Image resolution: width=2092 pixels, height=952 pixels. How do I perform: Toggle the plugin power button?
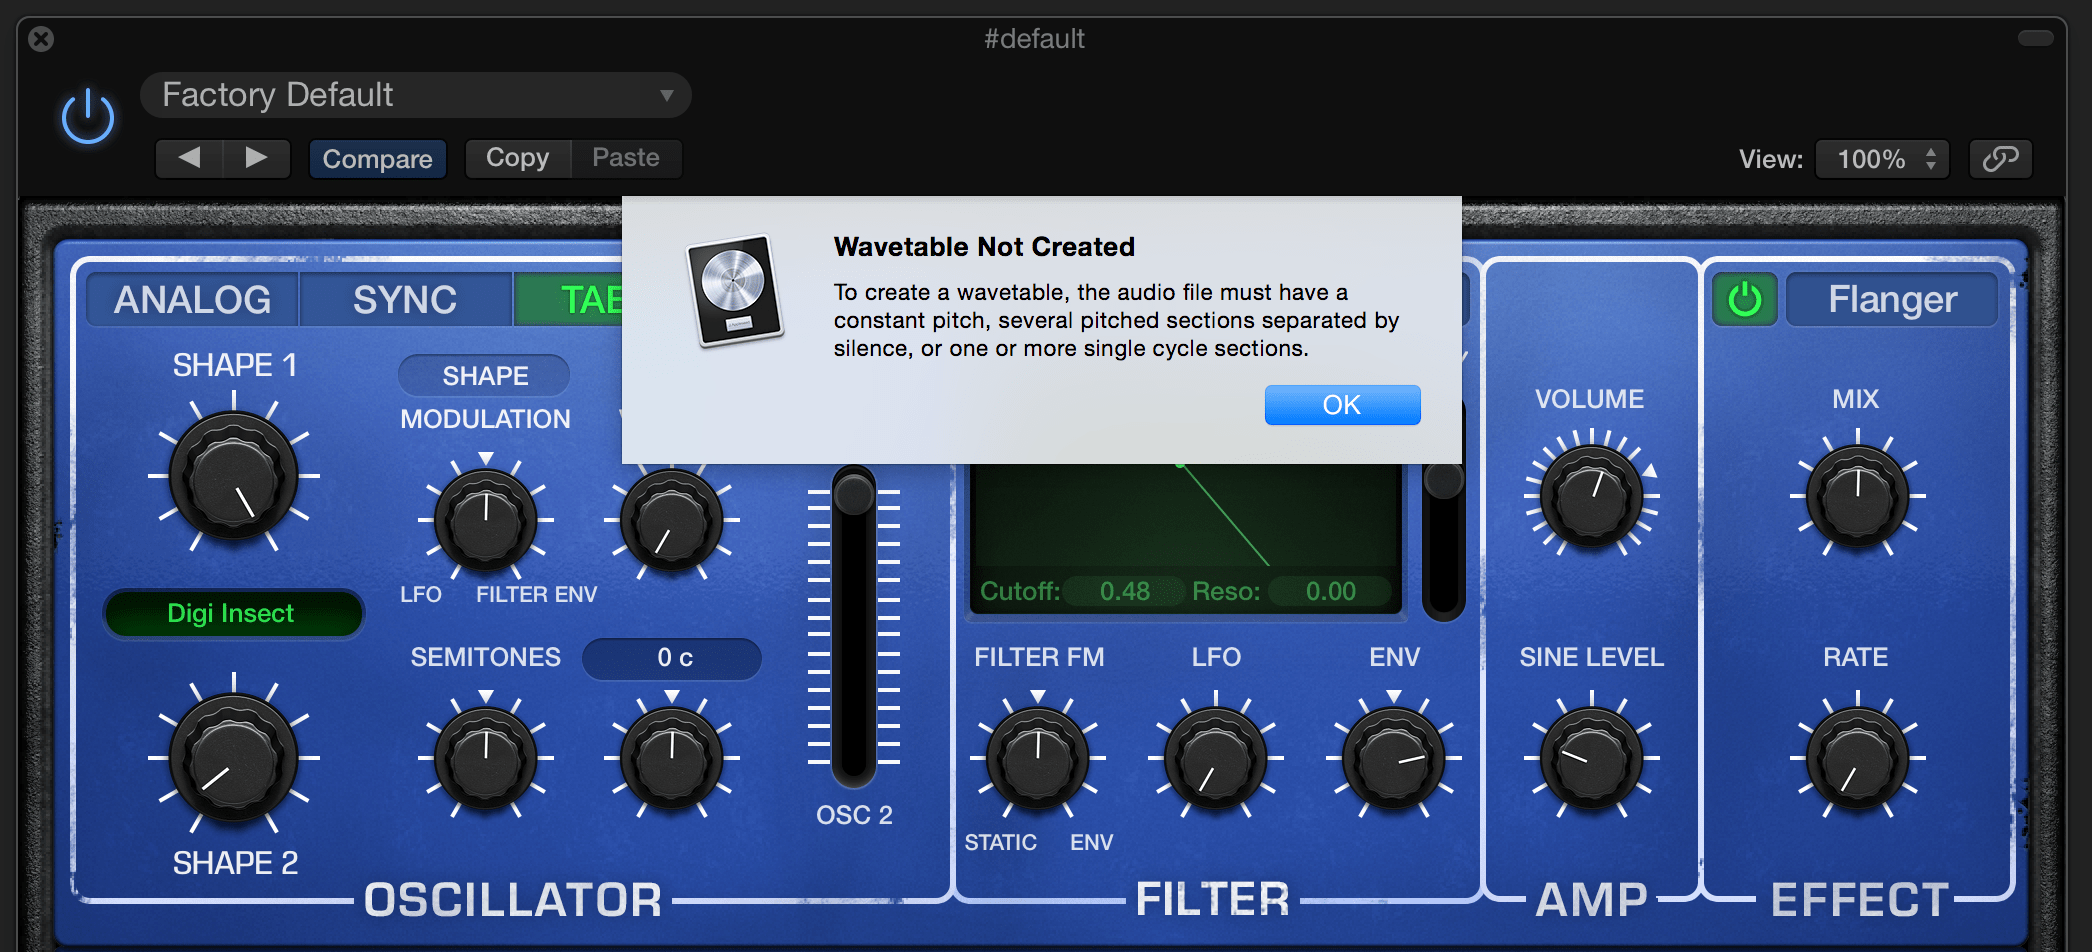click(86, 112)
